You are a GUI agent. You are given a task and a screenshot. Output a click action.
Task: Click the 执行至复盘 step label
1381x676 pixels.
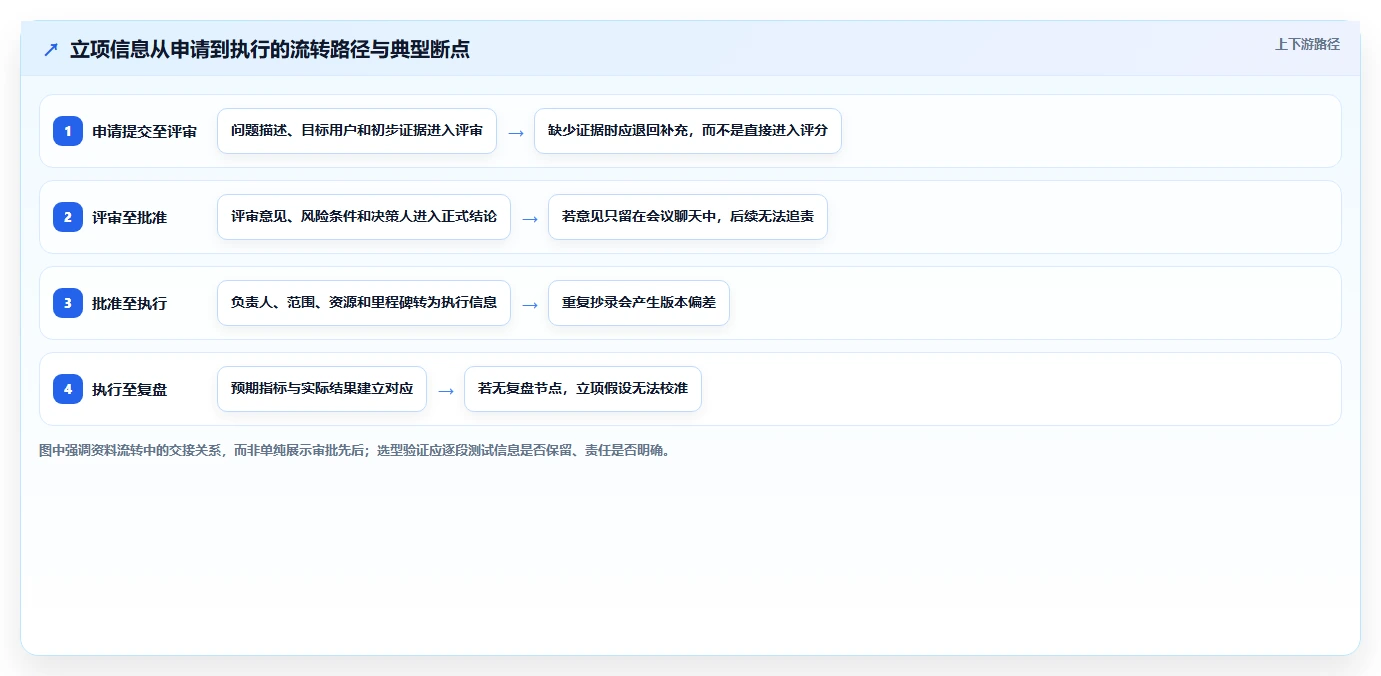pyautogui.click(x=129, y=390)
